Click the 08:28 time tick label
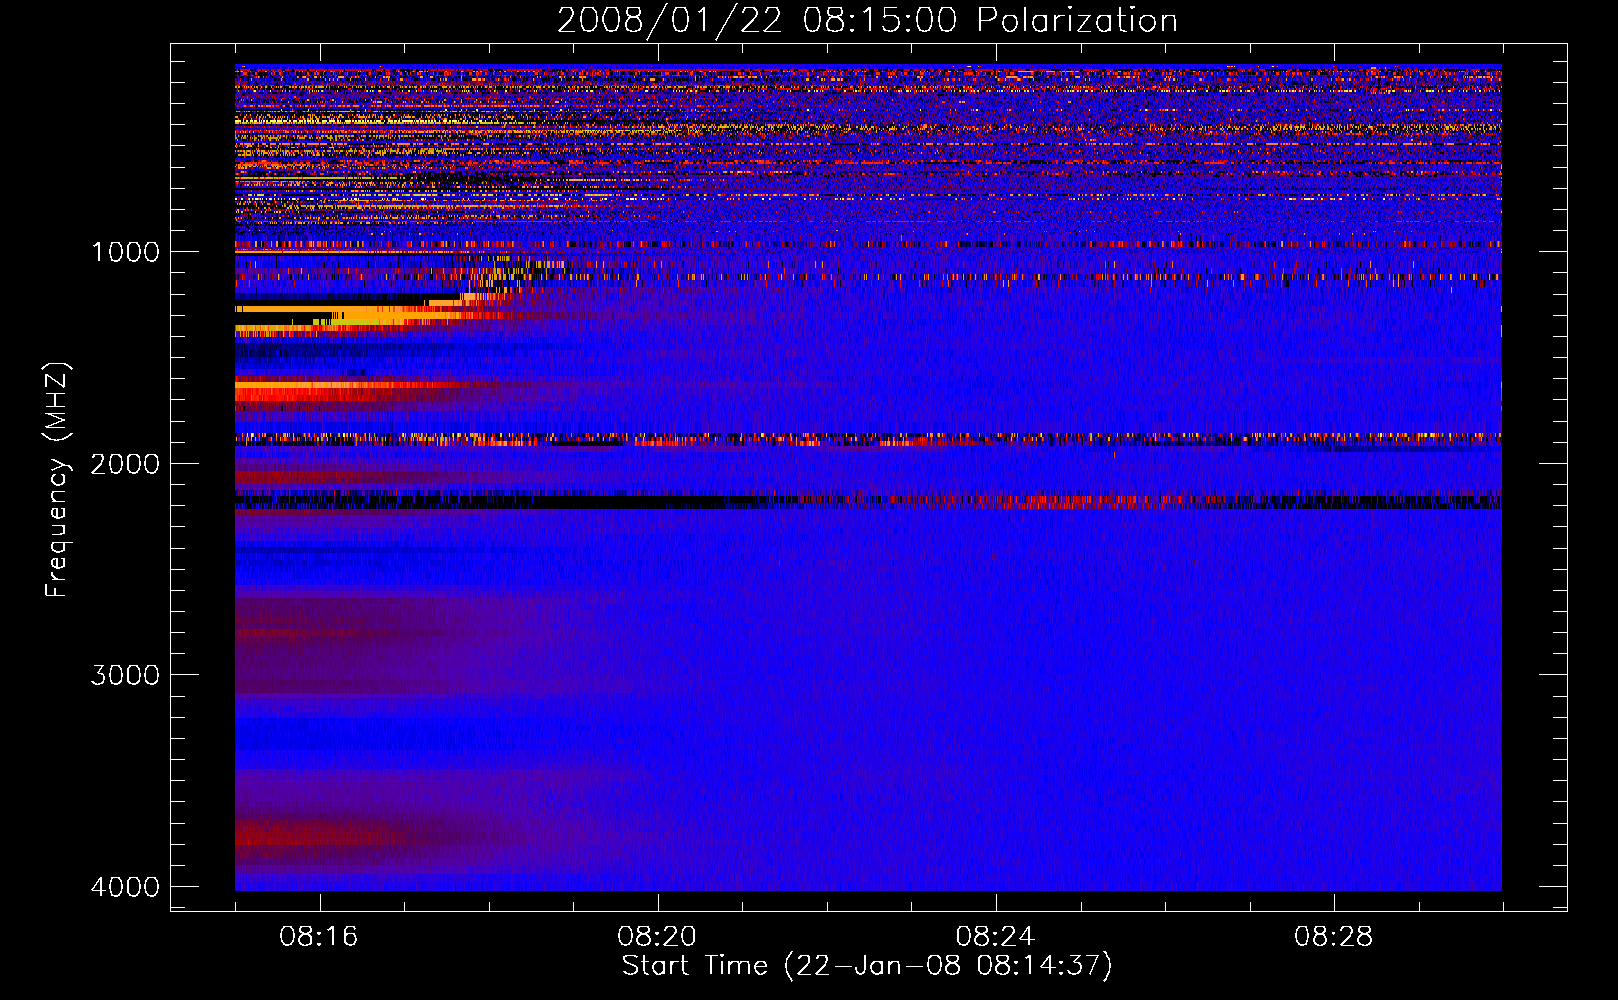This screenshot has width=1618, height=1000. pos(1334,937)
